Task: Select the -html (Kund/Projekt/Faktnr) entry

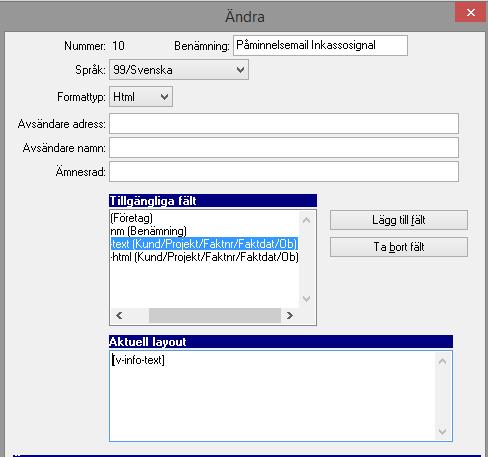Action: (205, 257)
